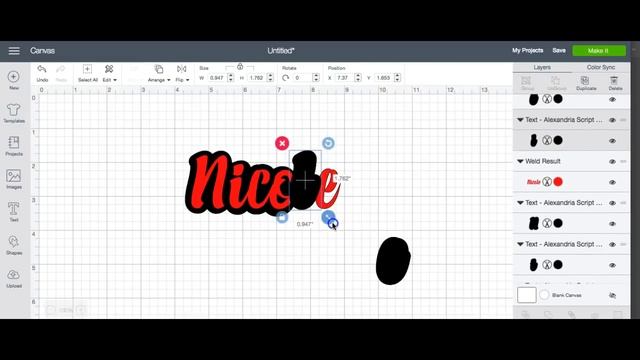Viewport: 640px width, 360px height.
Task: Toggle eye of partially visible top layer row
Action: tap(612, 100)
